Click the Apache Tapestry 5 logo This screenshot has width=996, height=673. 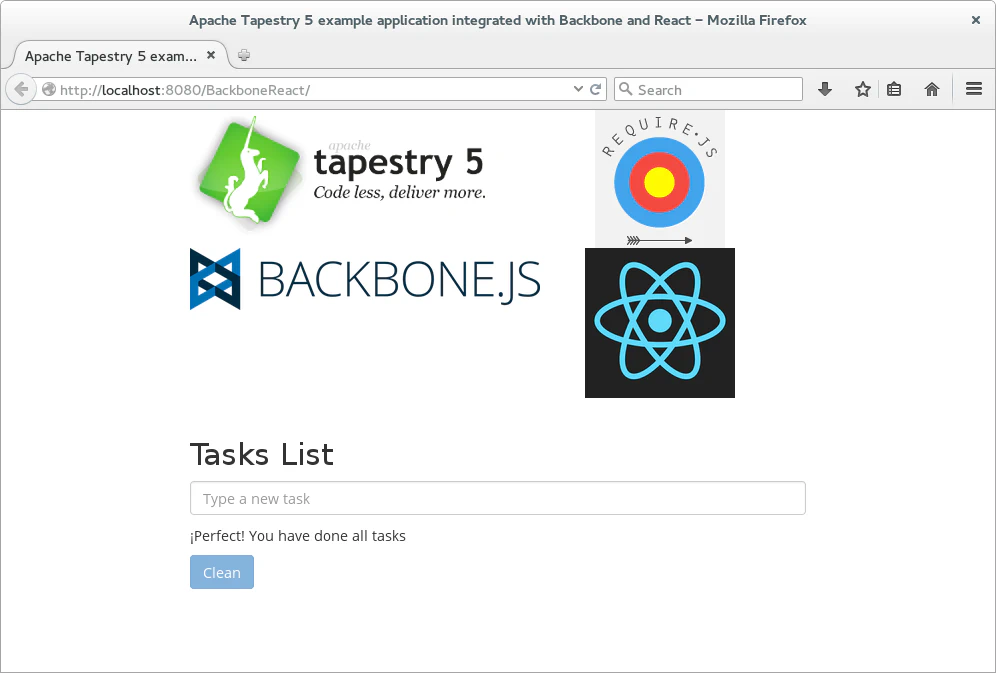coord(340,169)
